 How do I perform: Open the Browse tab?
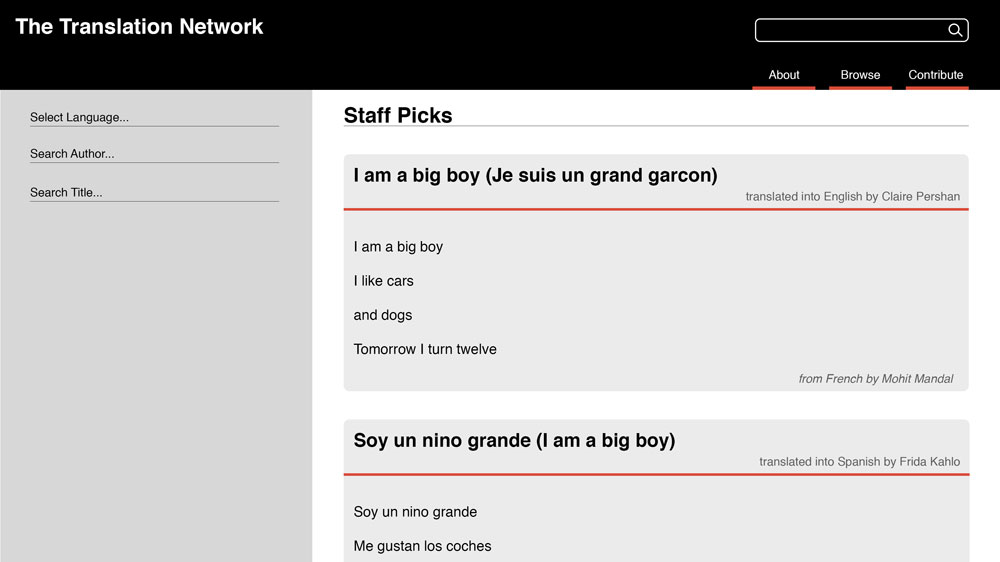point(860,75)
